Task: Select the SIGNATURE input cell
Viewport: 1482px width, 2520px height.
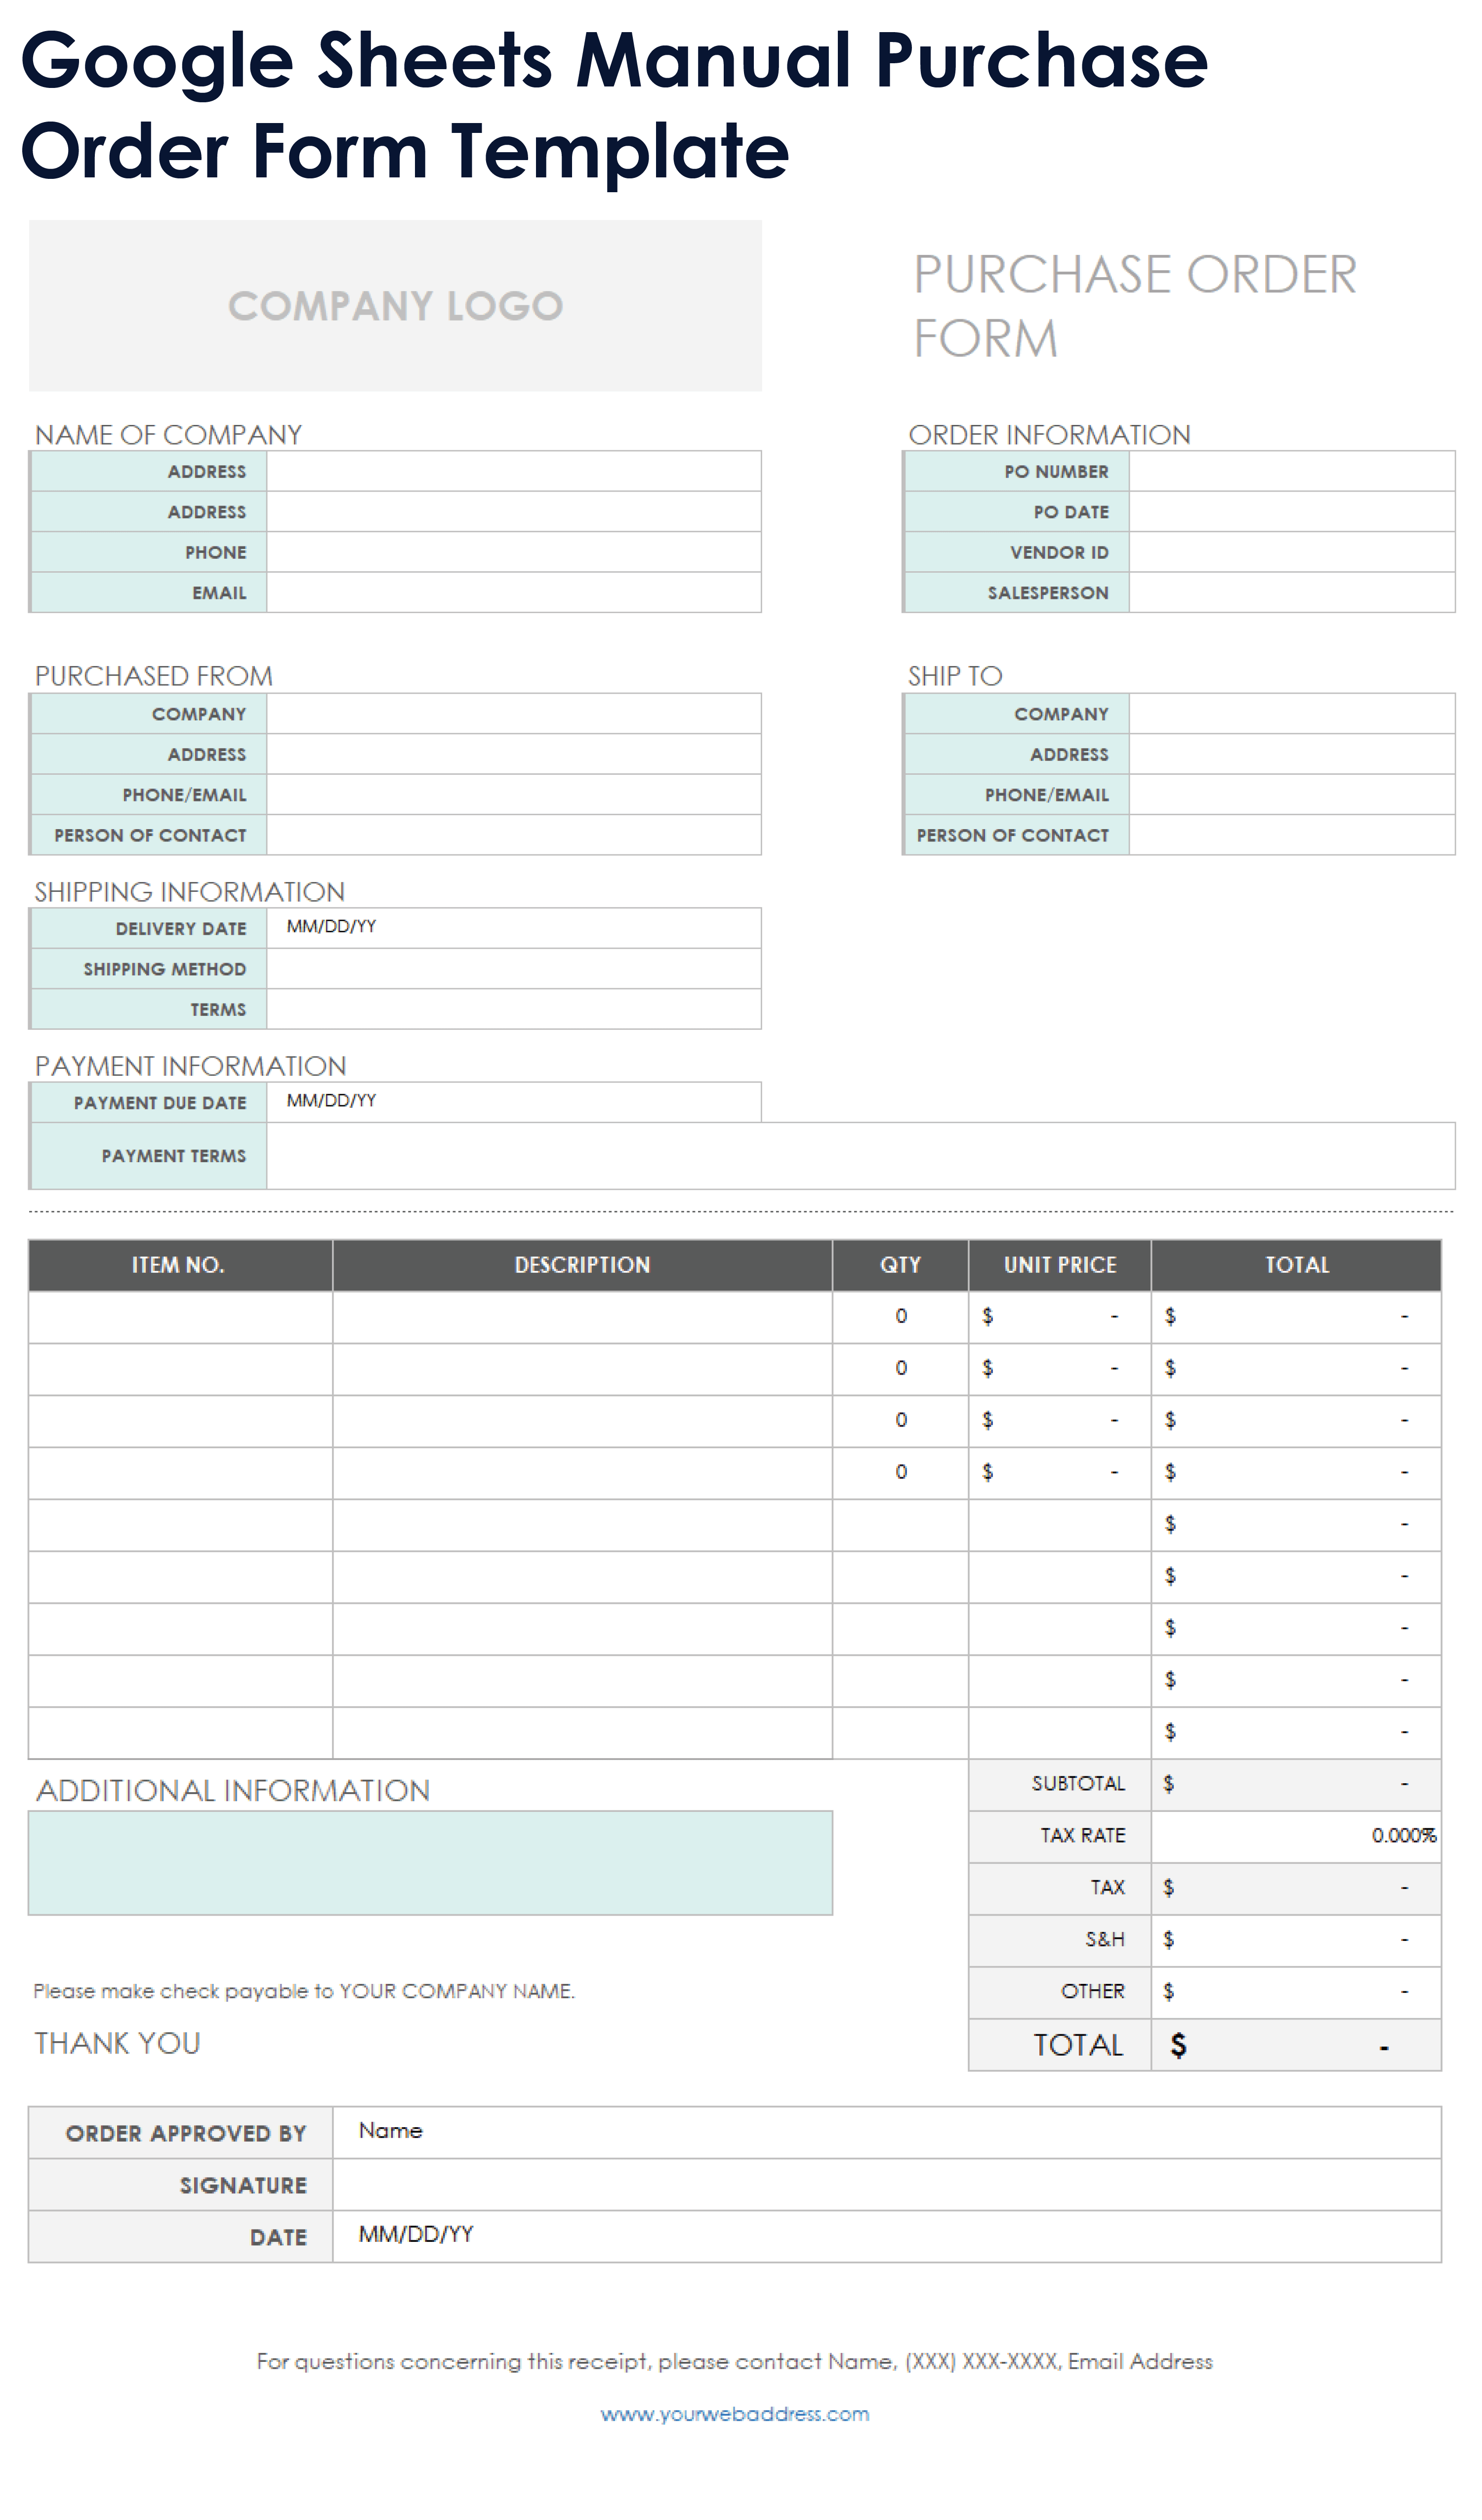Action: 887,2185
